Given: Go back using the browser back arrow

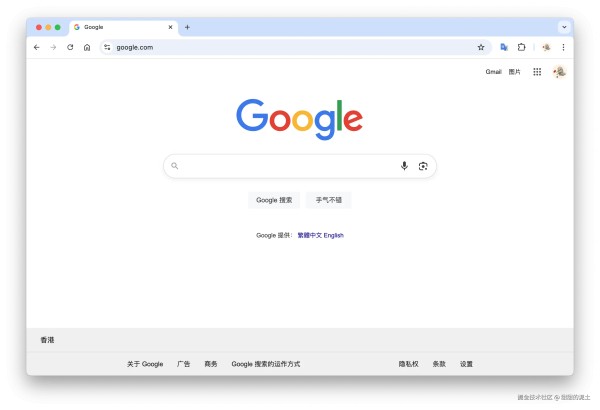Looking at the screenshot, I should tap(37, 47).
